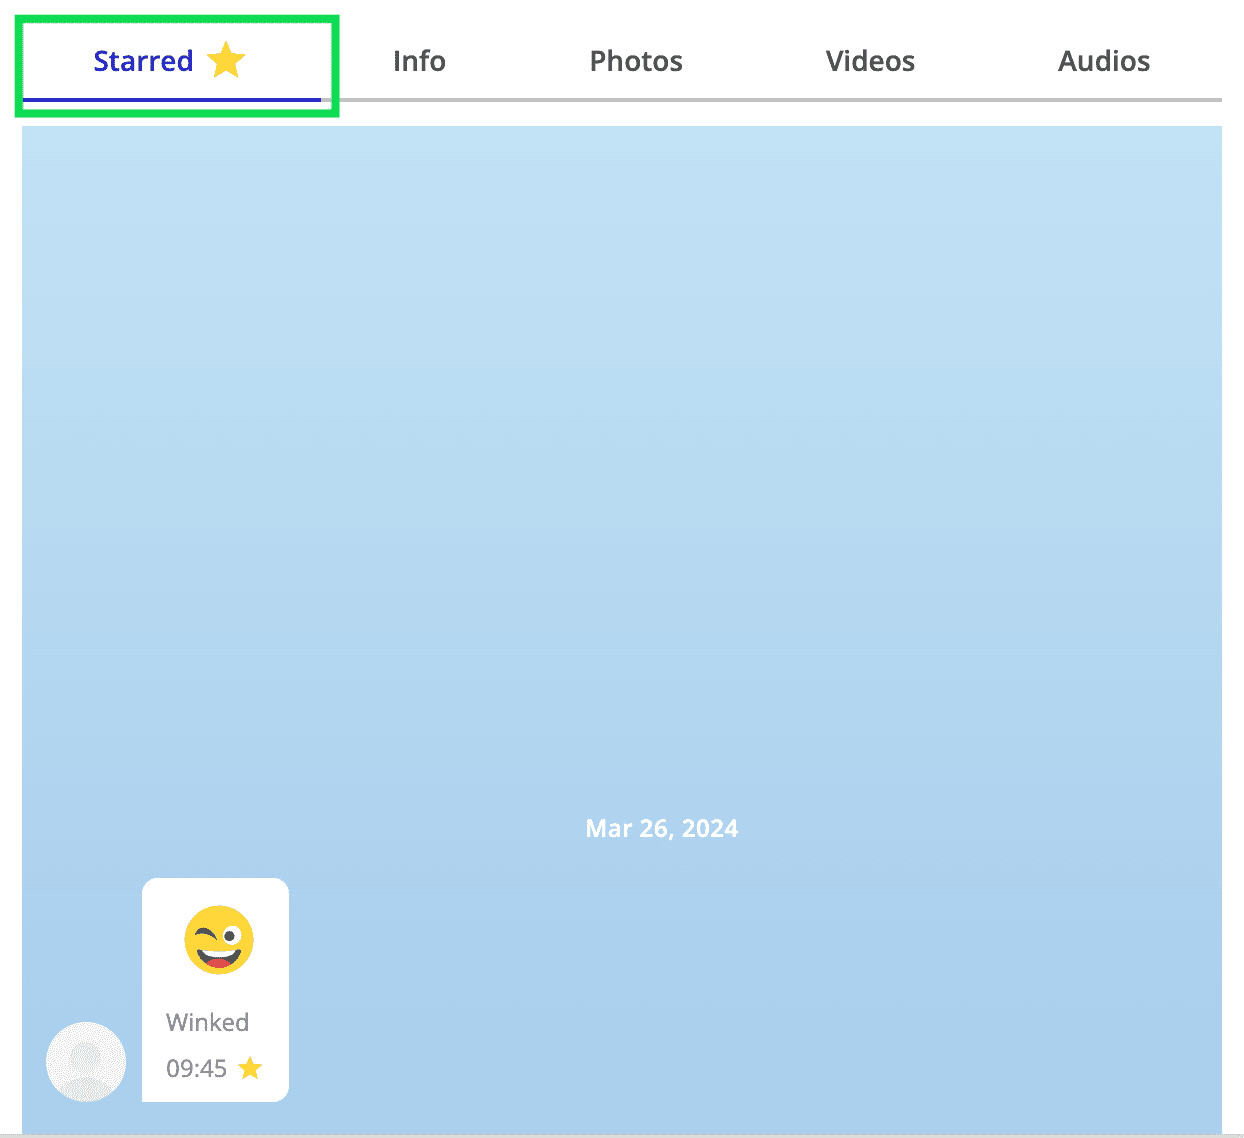Click the star icon beside Starred

tap(226, 61)
